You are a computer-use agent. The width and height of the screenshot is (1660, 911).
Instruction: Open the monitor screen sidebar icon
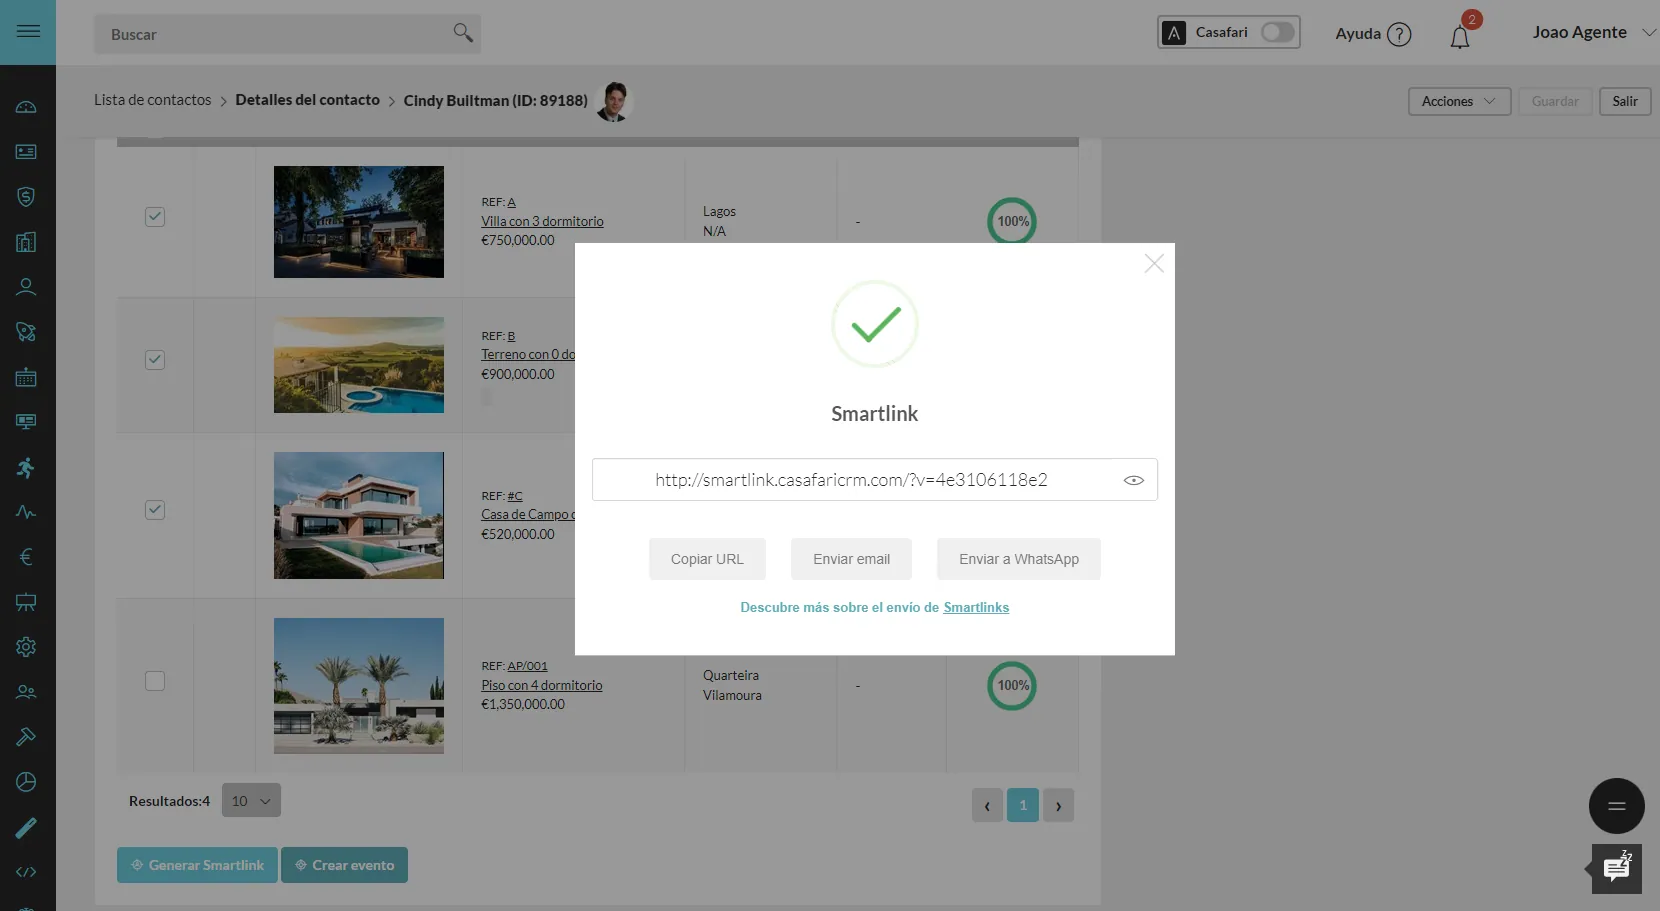tap(26, 422)
